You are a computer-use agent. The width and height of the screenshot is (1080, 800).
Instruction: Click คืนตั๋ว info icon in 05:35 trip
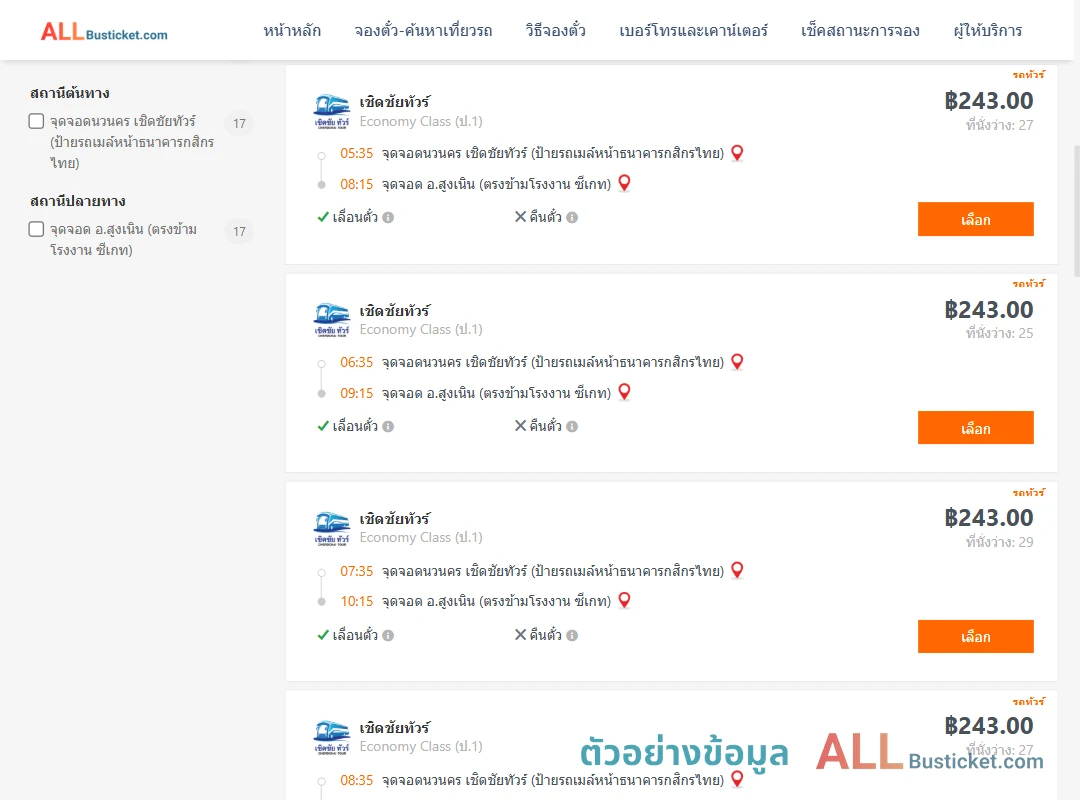572,218
